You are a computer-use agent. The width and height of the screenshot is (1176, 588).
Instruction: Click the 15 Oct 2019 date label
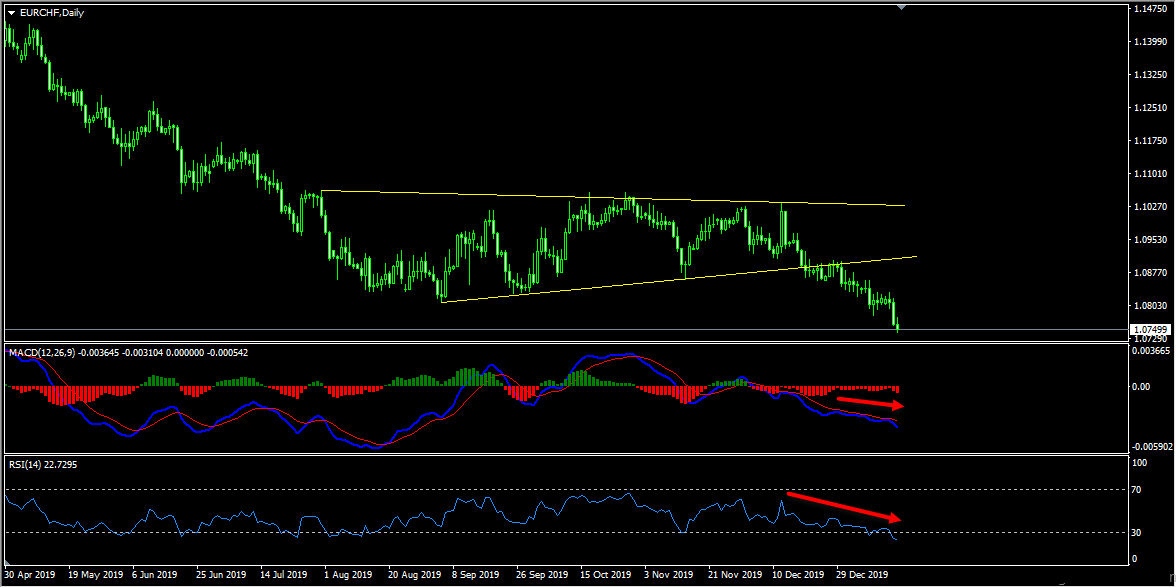606,574
